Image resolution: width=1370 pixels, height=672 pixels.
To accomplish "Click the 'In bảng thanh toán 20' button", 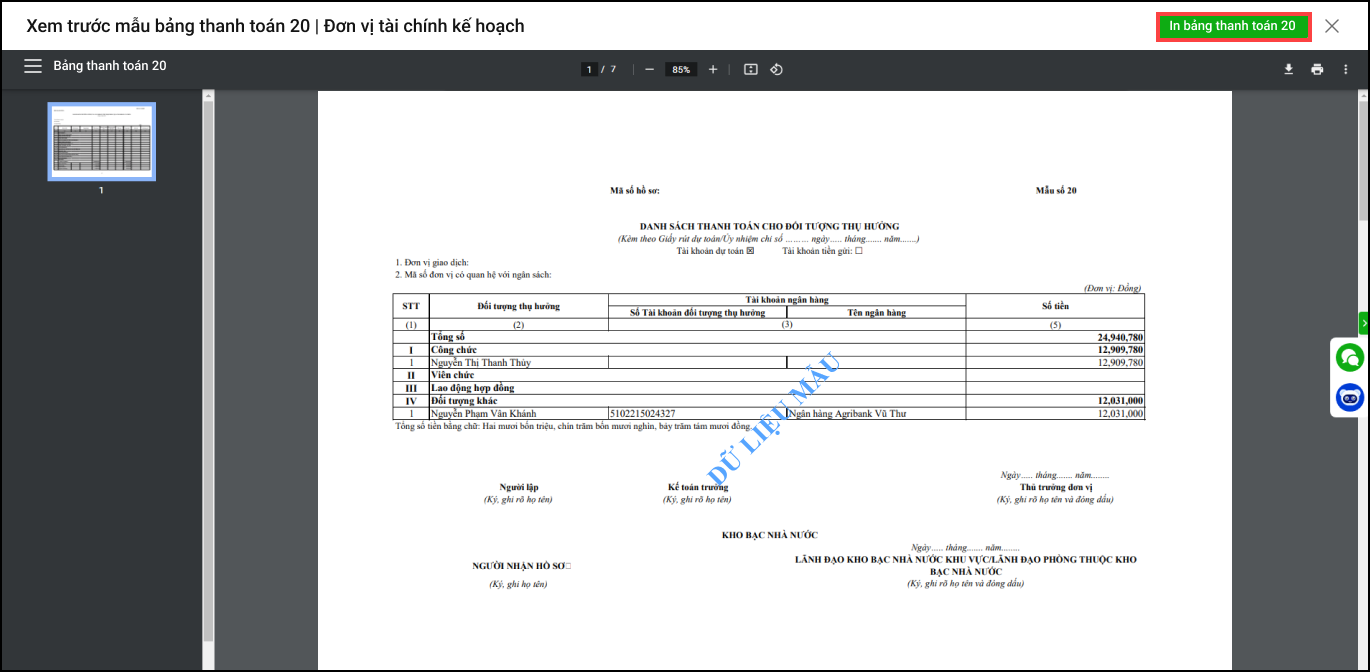I will [x=1232, y=26].
